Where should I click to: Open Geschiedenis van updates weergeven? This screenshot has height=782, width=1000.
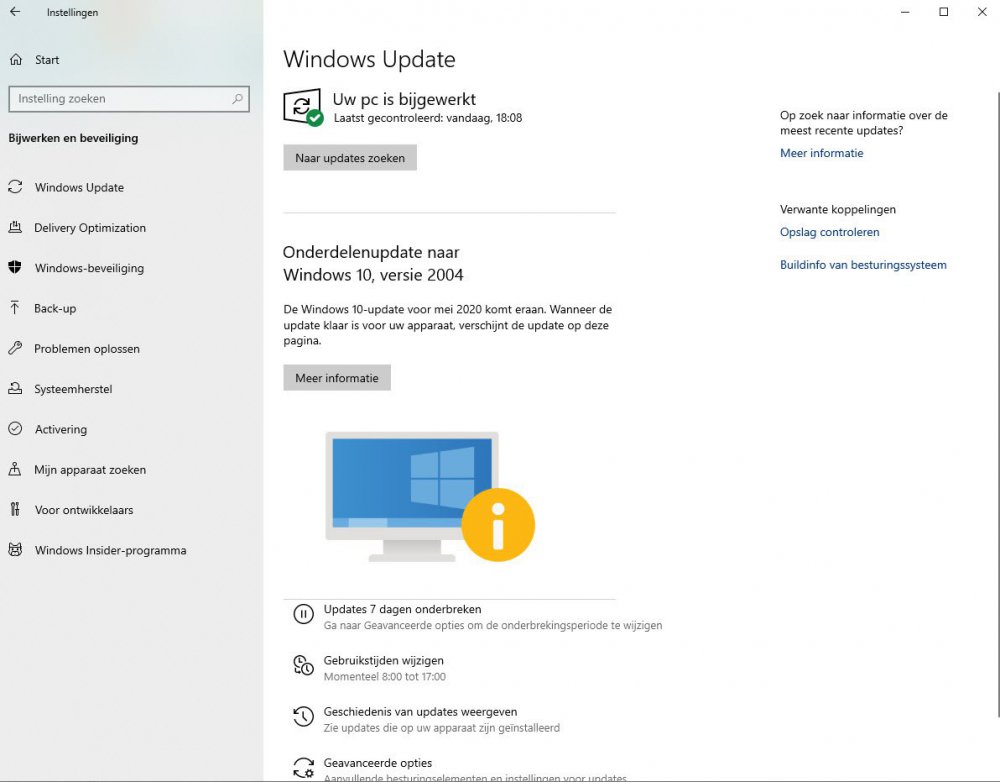pyautogui.click(x=420, y=711)
